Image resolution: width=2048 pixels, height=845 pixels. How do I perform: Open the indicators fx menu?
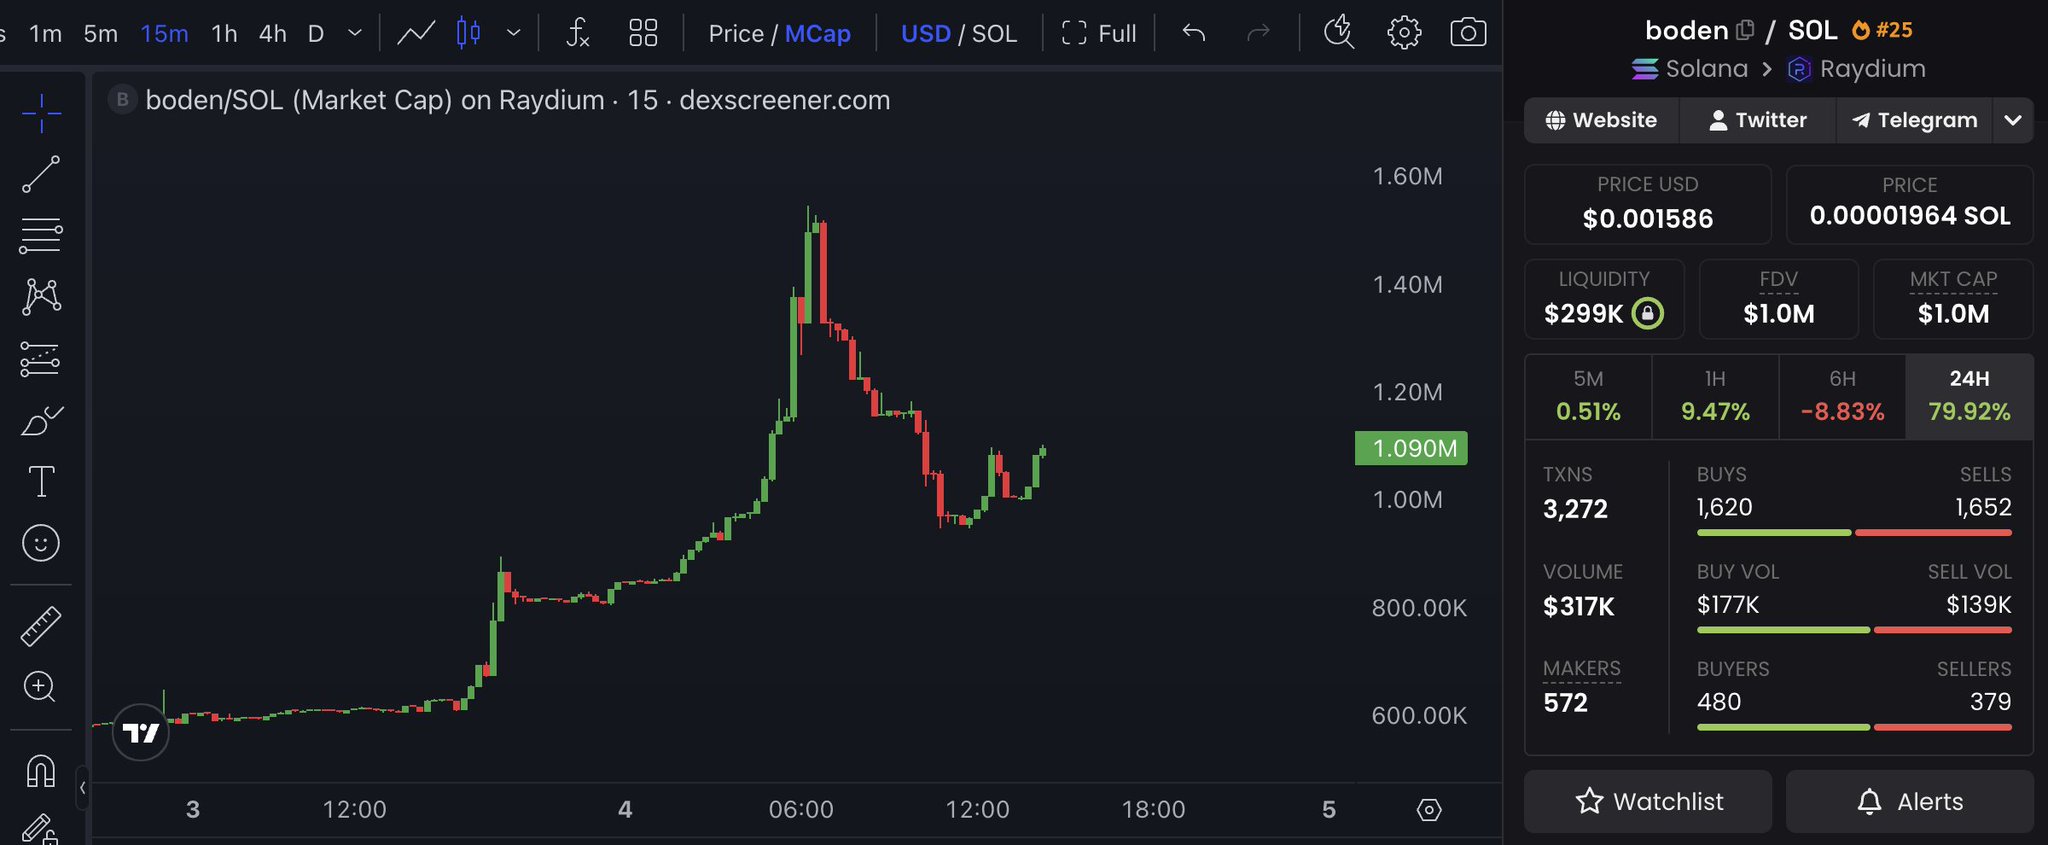click(x=578, y=33)
